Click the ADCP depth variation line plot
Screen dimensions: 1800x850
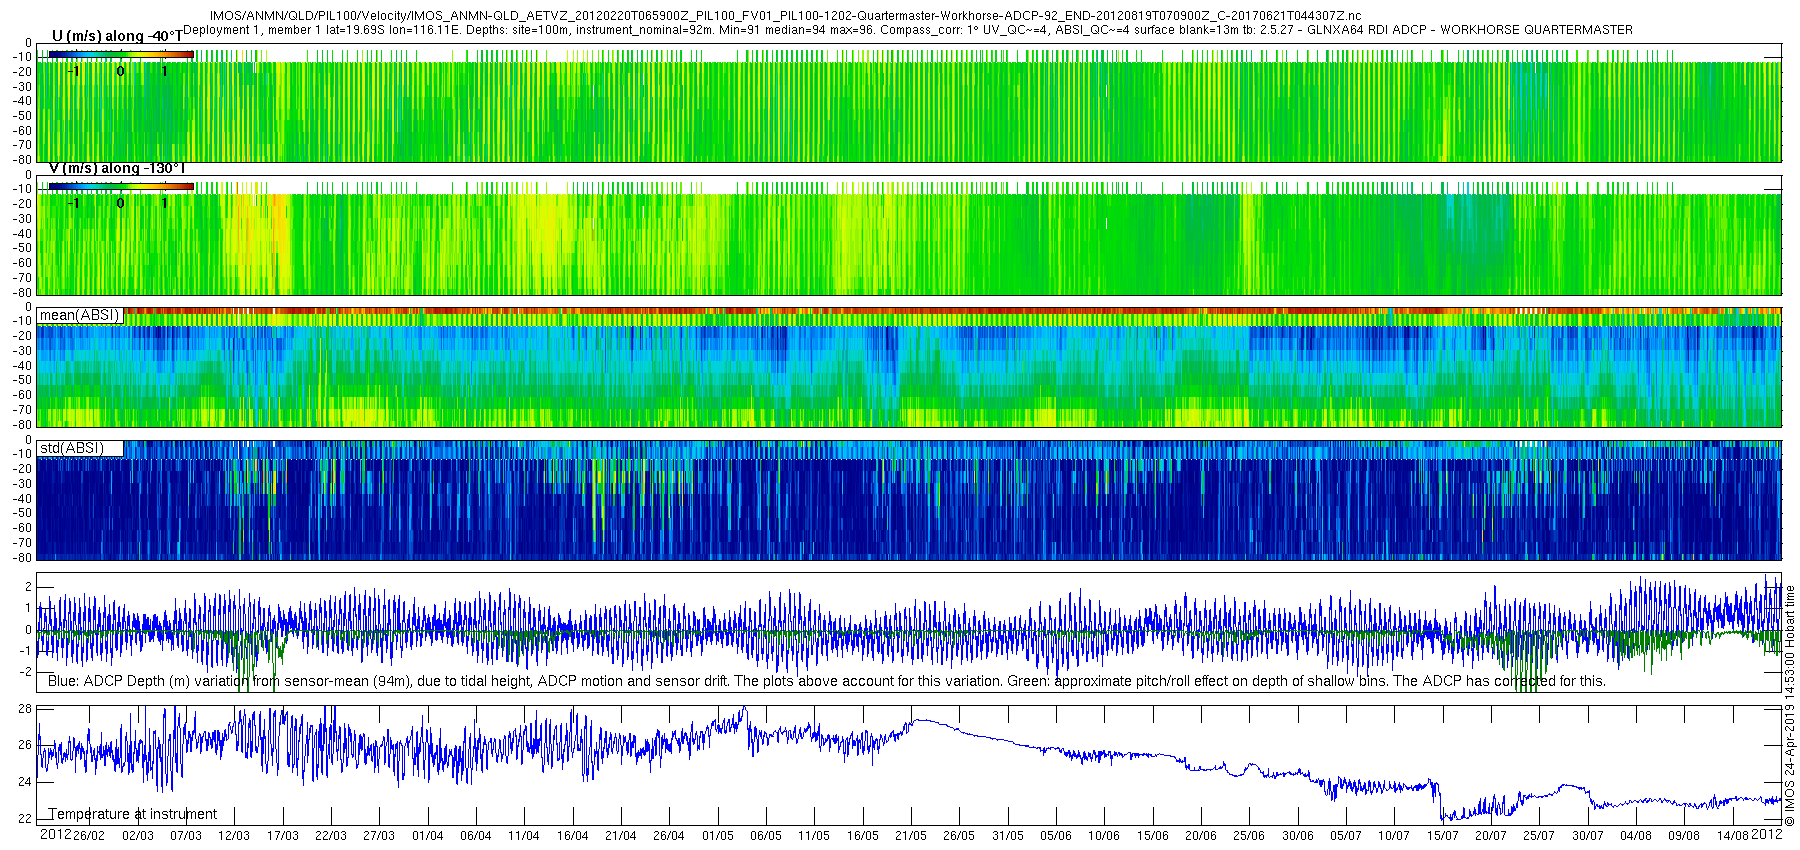point(909,632)
